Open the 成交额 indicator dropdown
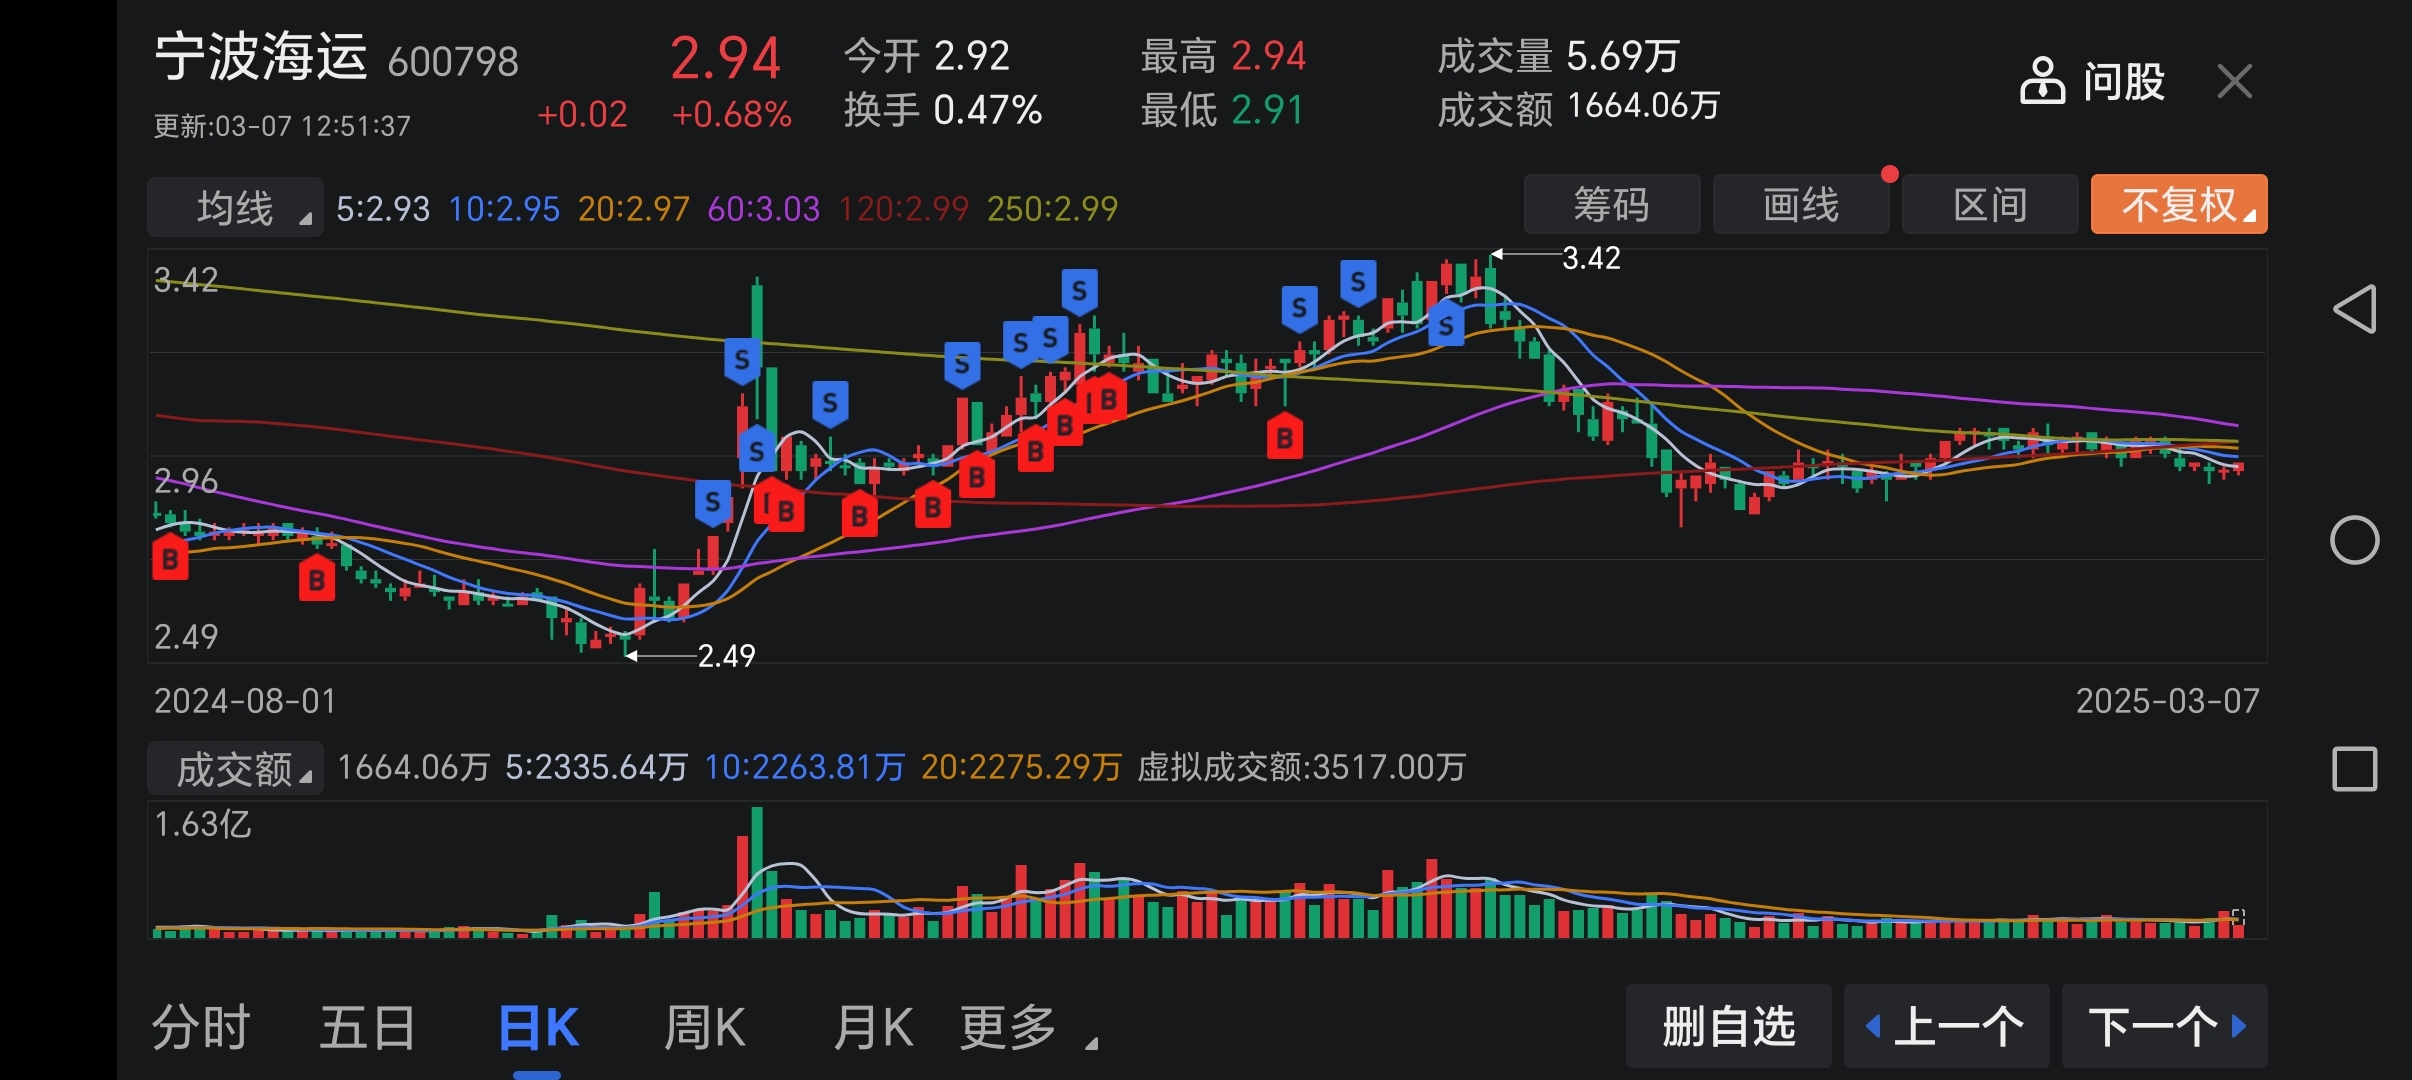This screenshot has height=1080, width=2412. click(x=235, y=769)
